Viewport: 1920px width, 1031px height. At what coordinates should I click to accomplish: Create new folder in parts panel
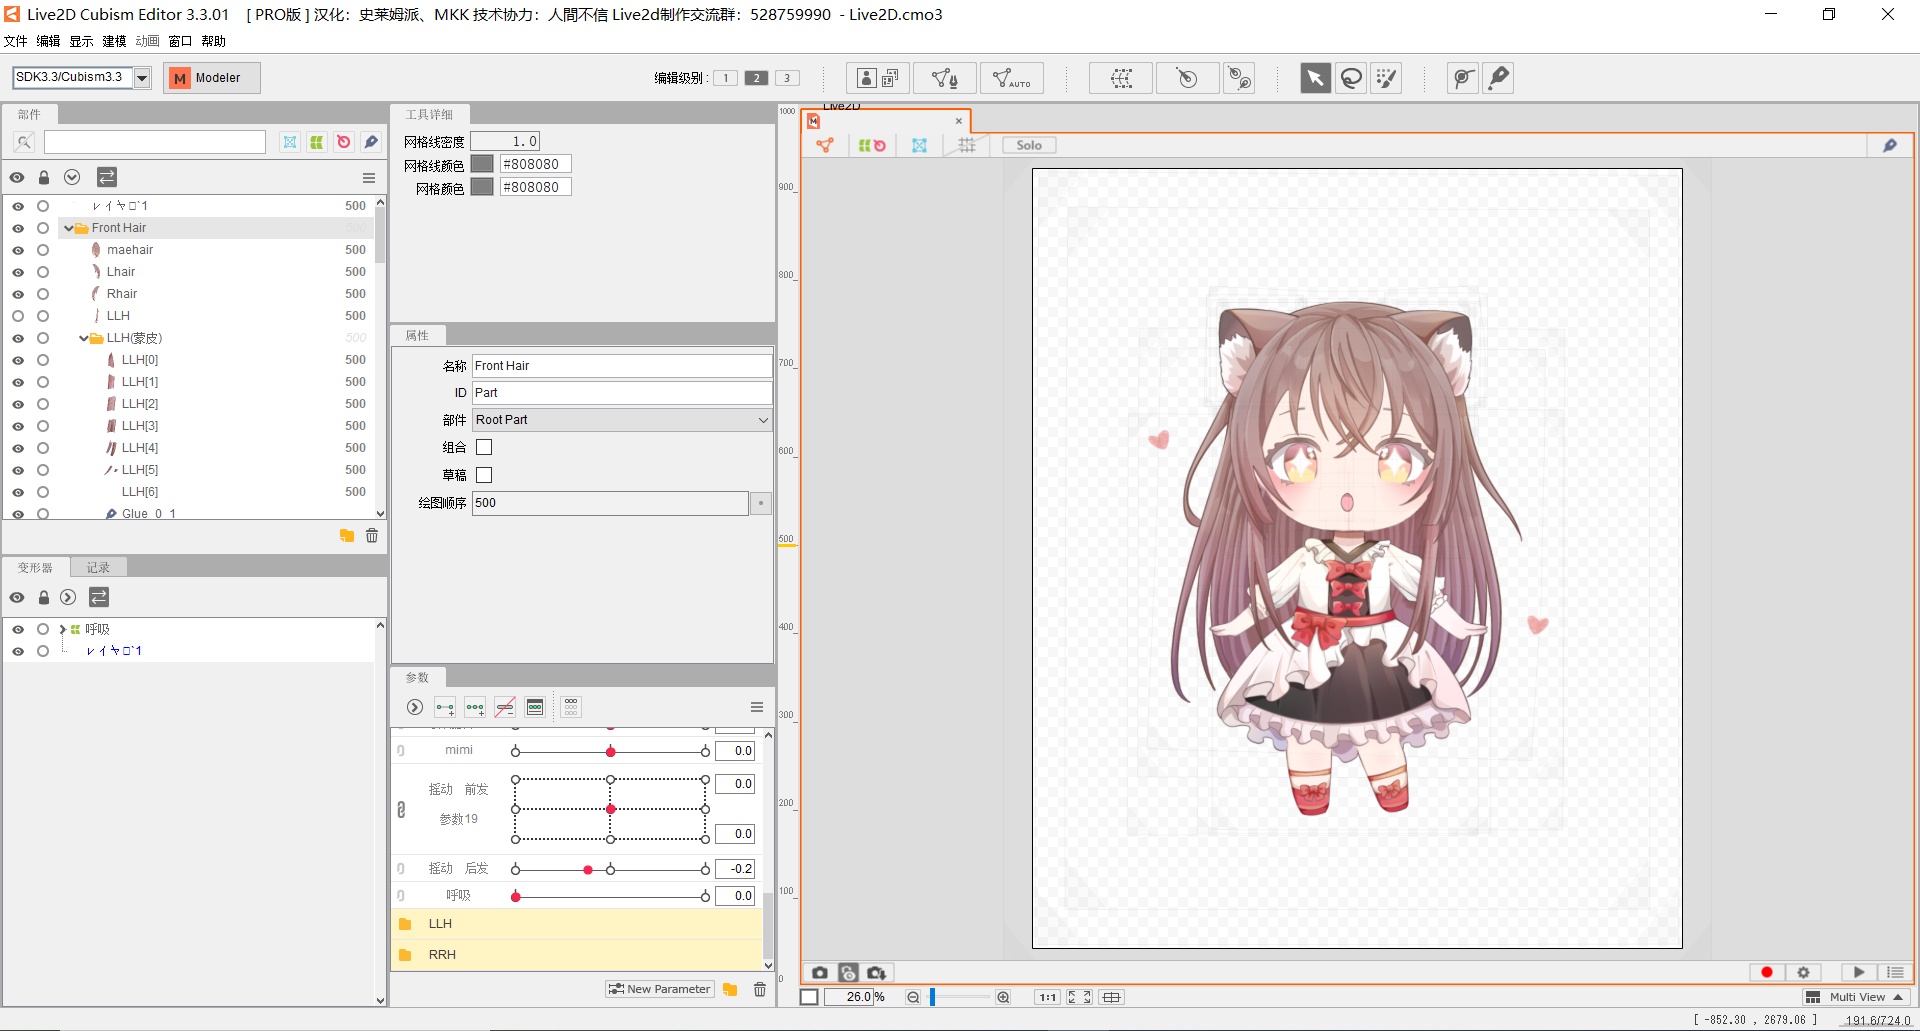coord(347,536)
